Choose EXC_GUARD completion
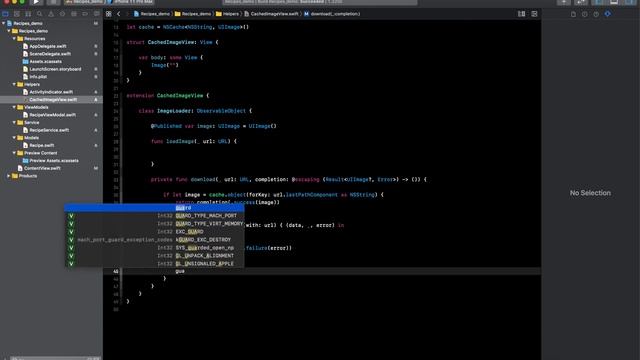 [154, 232]
